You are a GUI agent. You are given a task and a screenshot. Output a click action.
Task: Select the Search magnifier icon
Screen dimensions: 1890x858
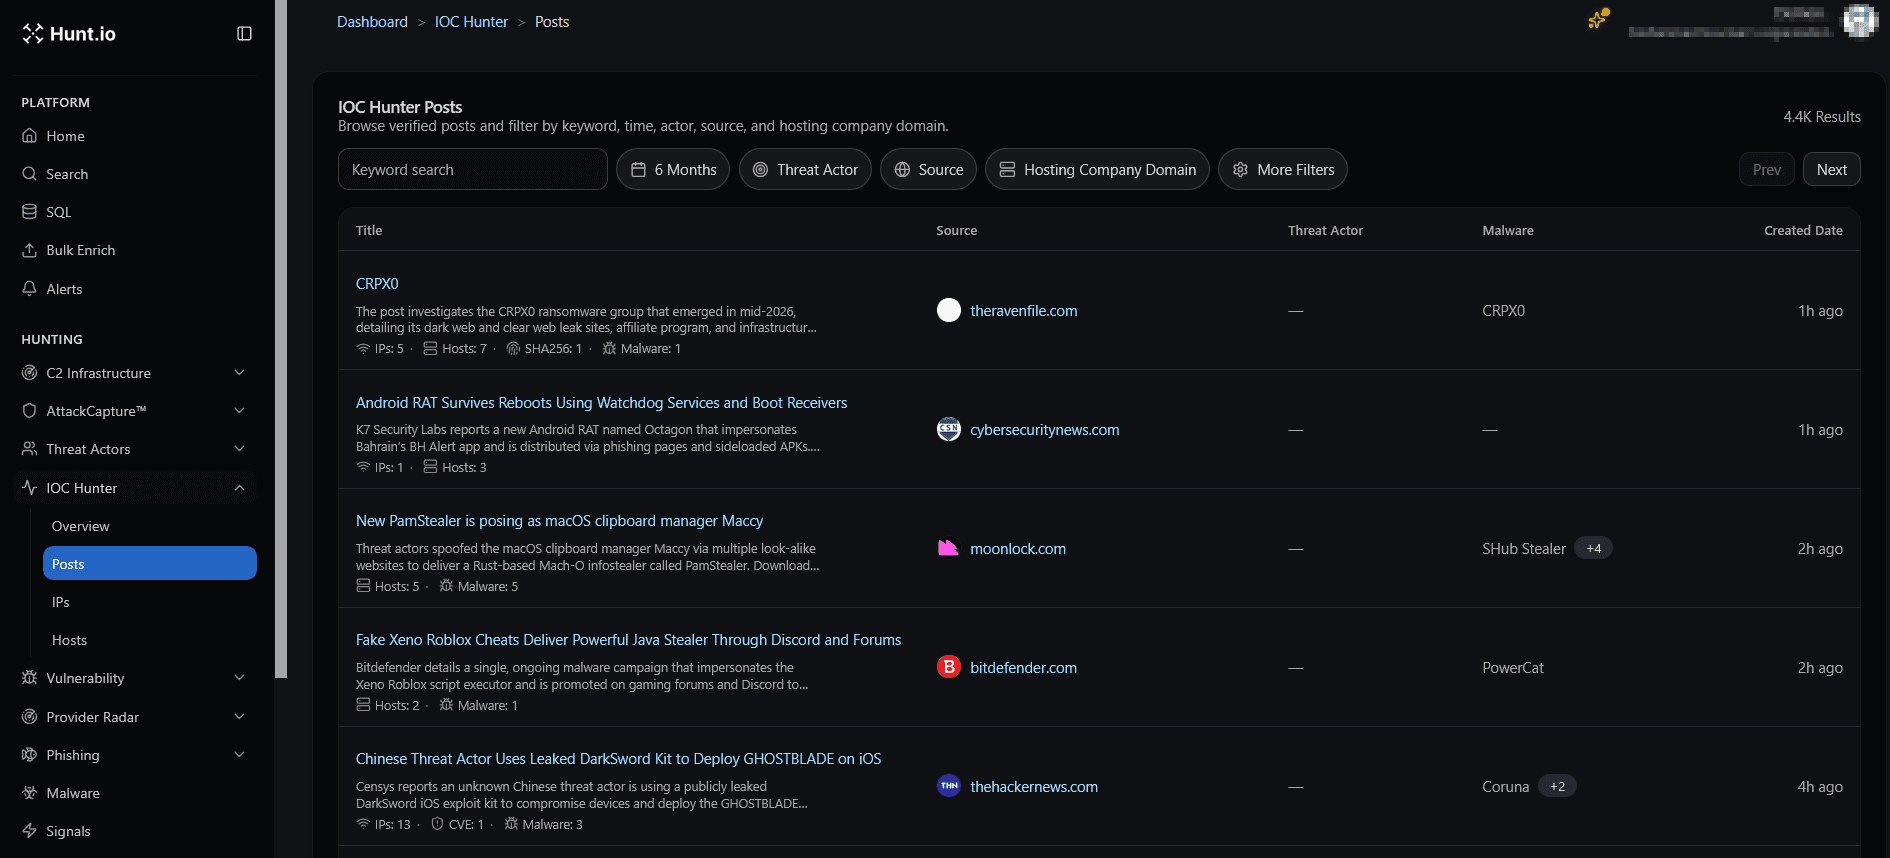click(x=30, y=174)
